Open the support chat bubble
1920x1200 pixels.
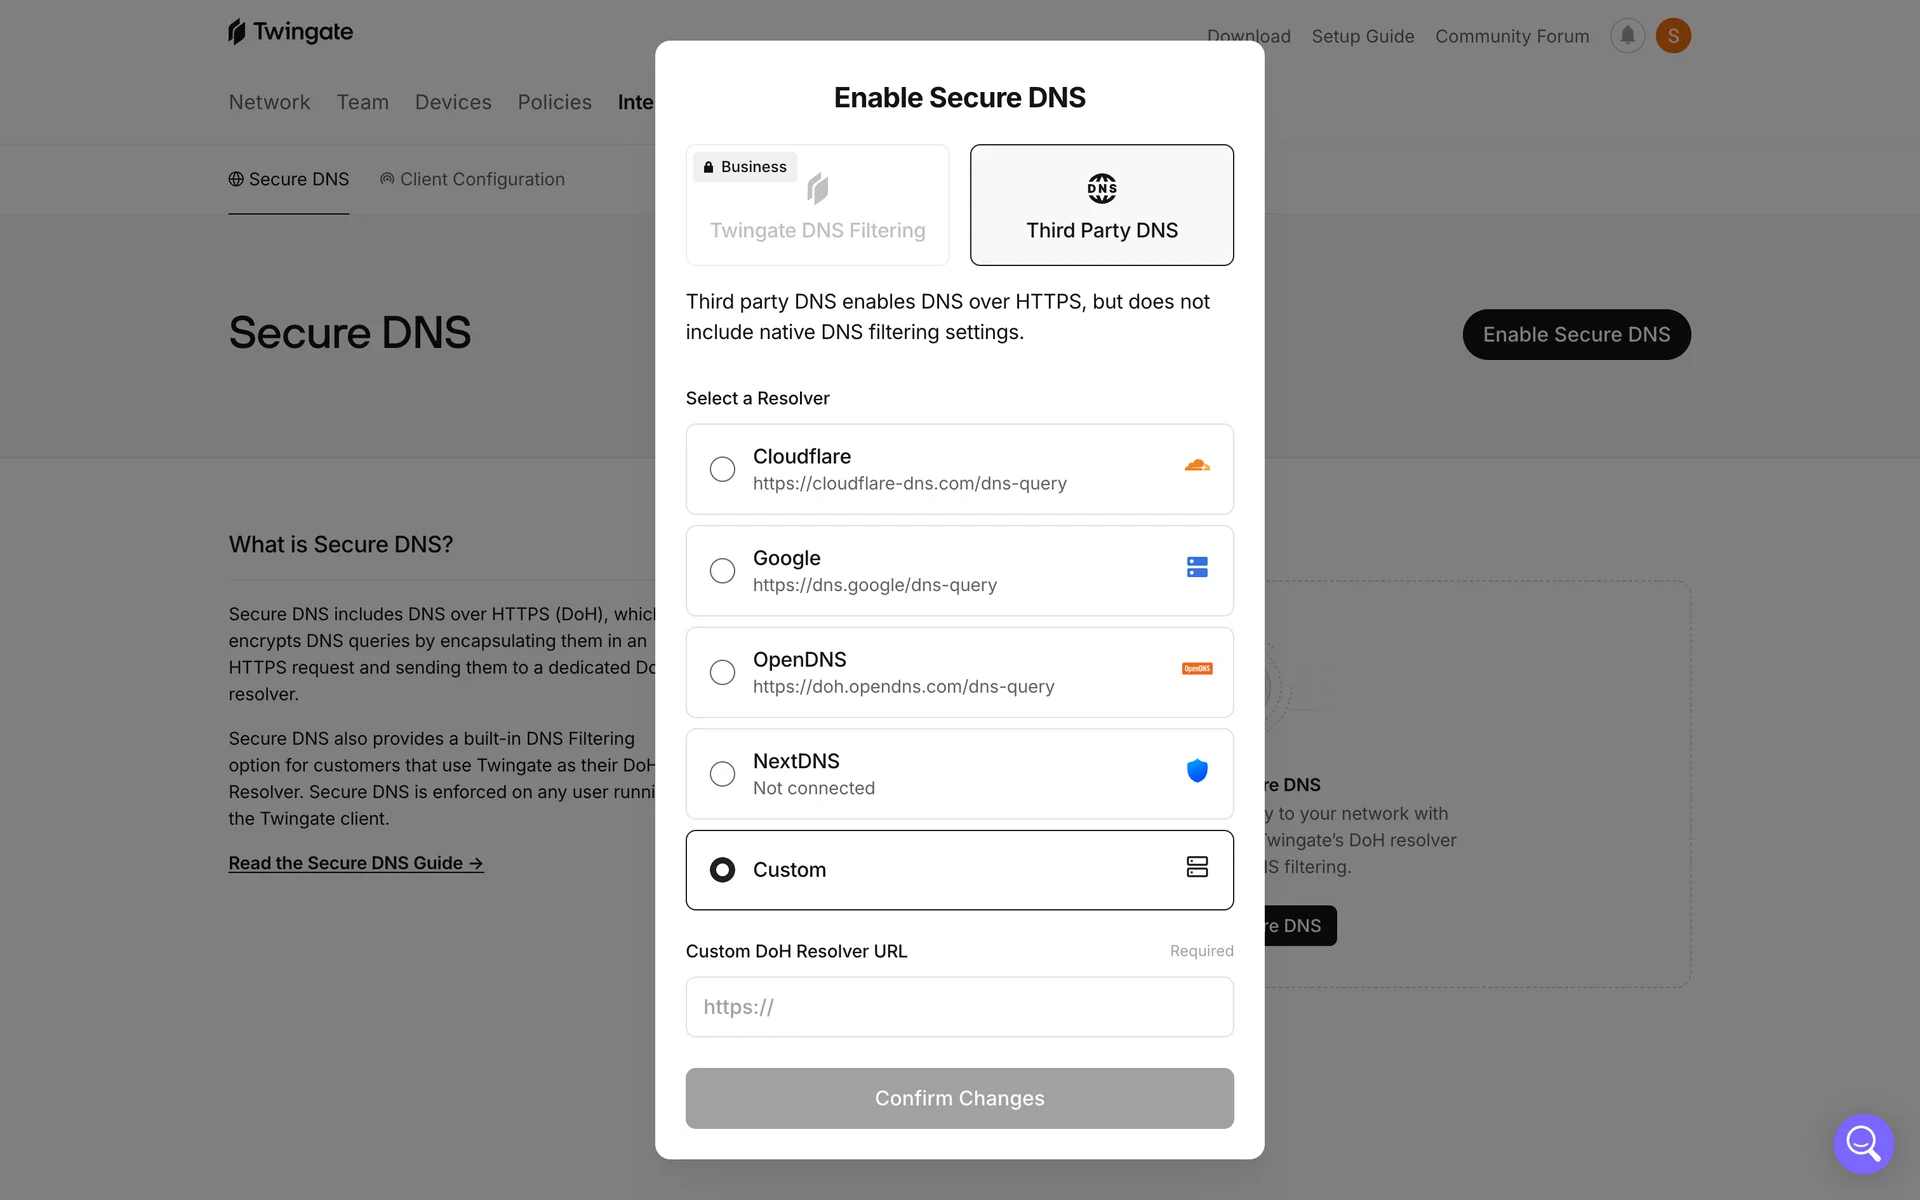click(1863, 1143)
